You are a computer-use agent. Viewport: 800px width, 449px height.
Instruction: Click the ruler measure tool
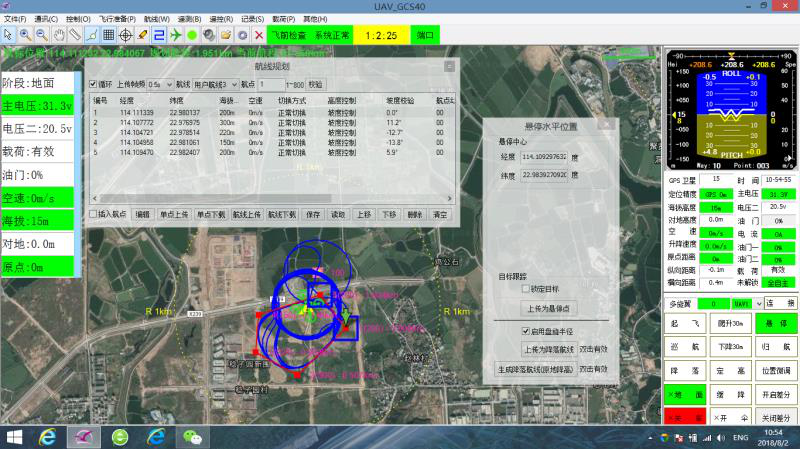pos(75,34)
